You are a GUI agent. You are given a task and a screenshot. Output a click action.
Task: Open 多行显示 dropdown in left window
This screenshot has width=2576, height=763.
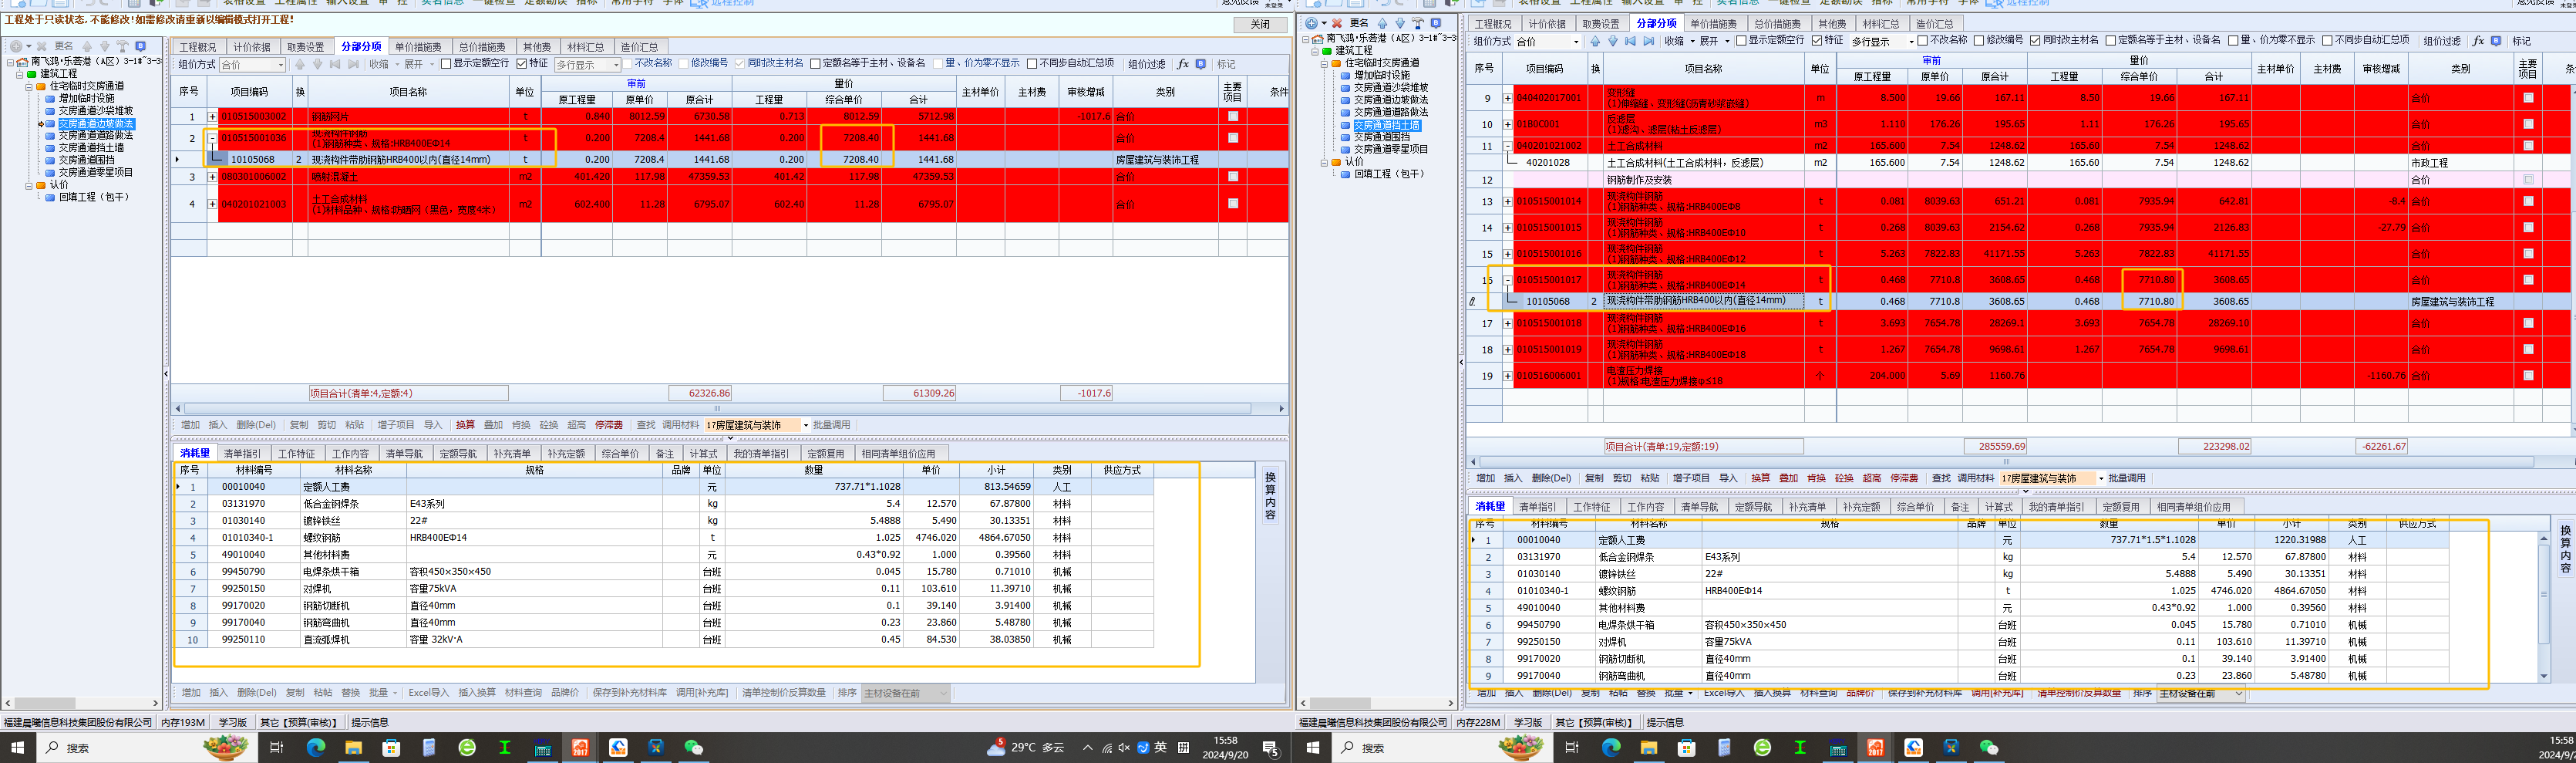588,64
